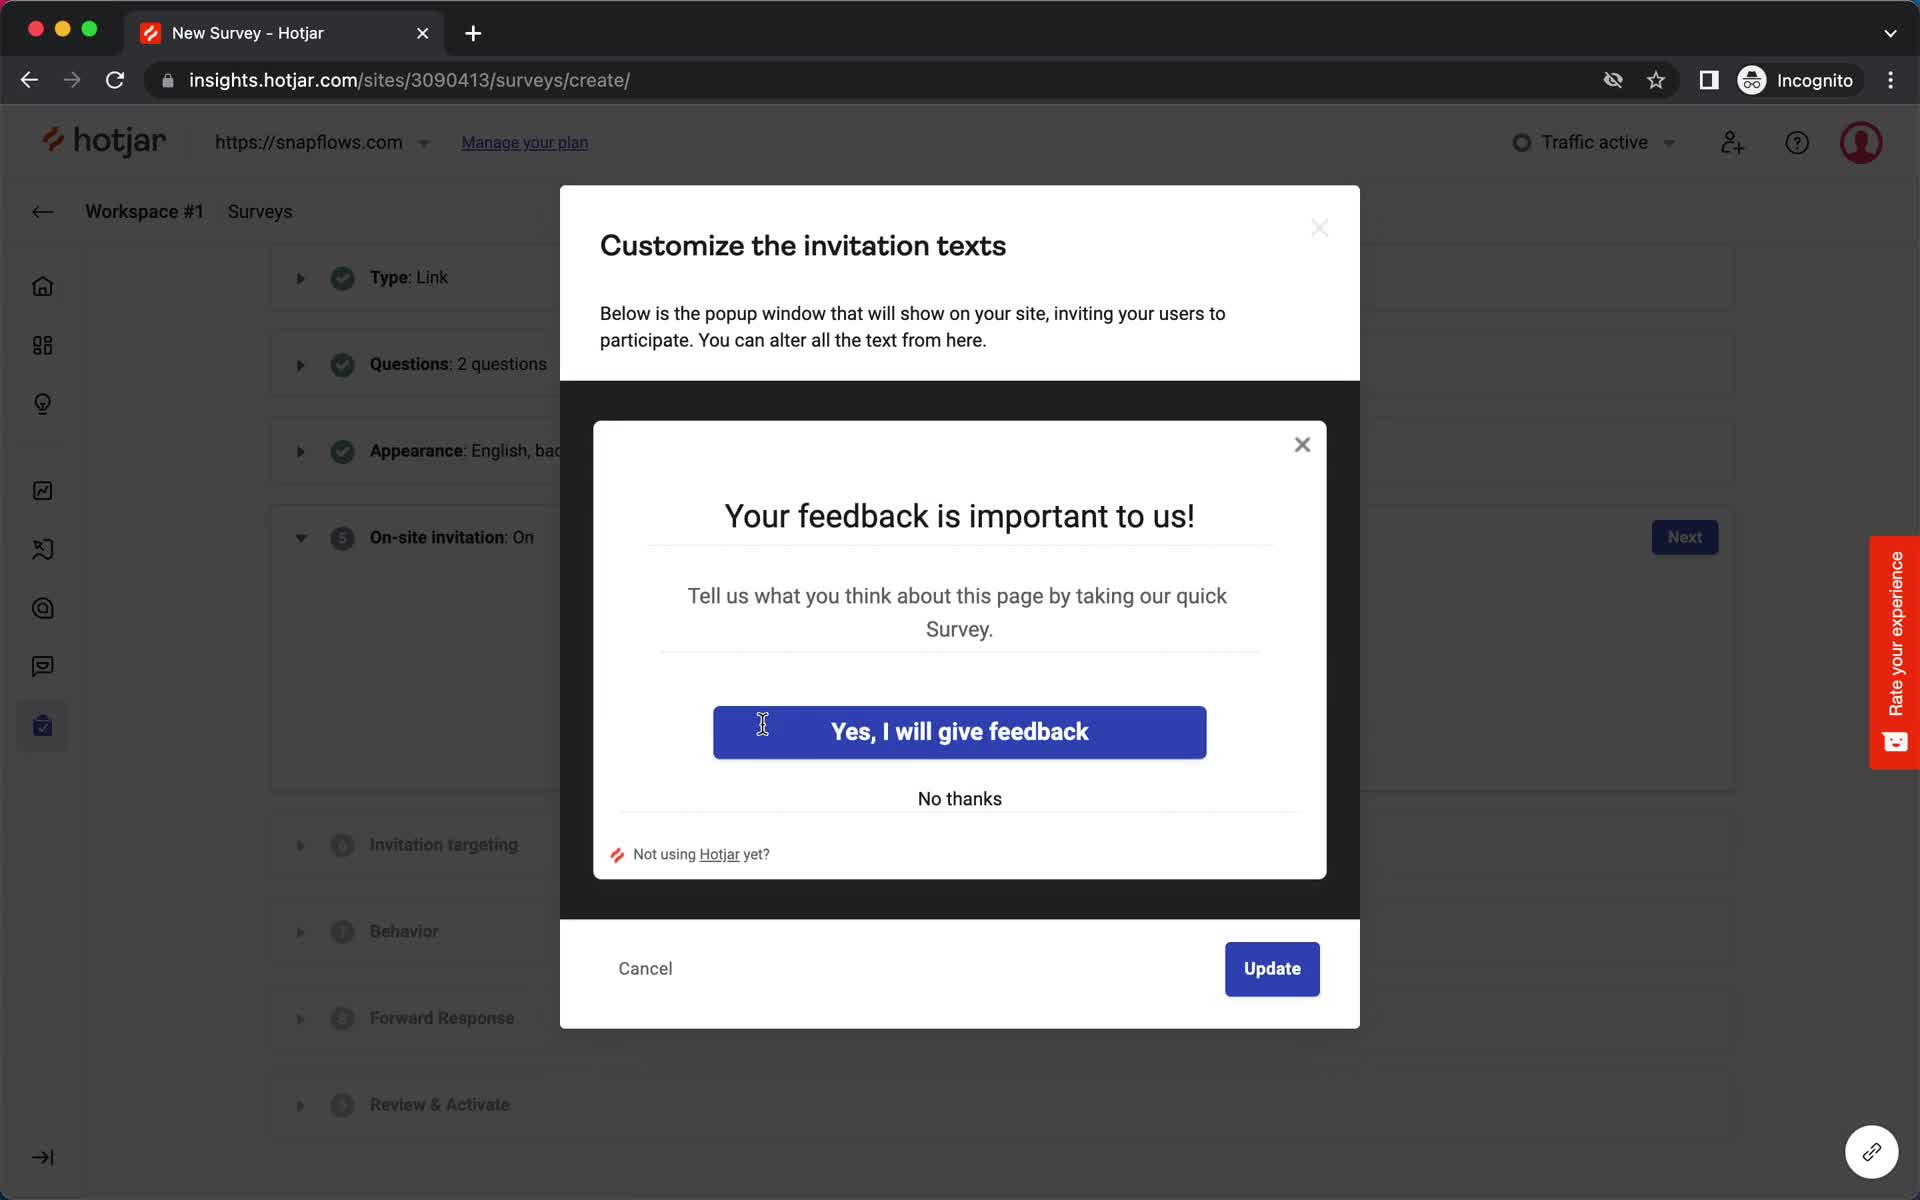
Task: Click the Hotjar link in popup footer
Action: point(719,855)
